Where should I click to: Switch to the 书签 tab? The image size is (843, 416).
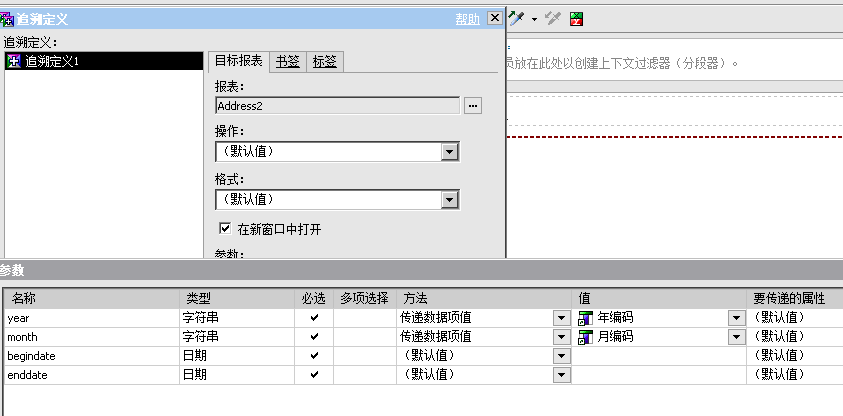[288, 62]
